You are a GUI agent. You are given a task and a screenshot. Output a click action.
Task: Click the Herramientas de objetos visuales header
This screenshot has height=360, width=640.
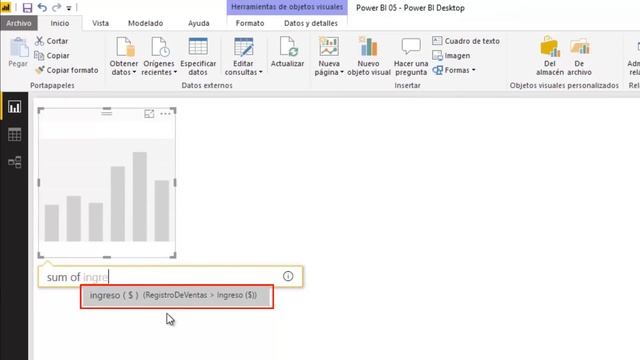pyautogui.click(x=287, y=7)
